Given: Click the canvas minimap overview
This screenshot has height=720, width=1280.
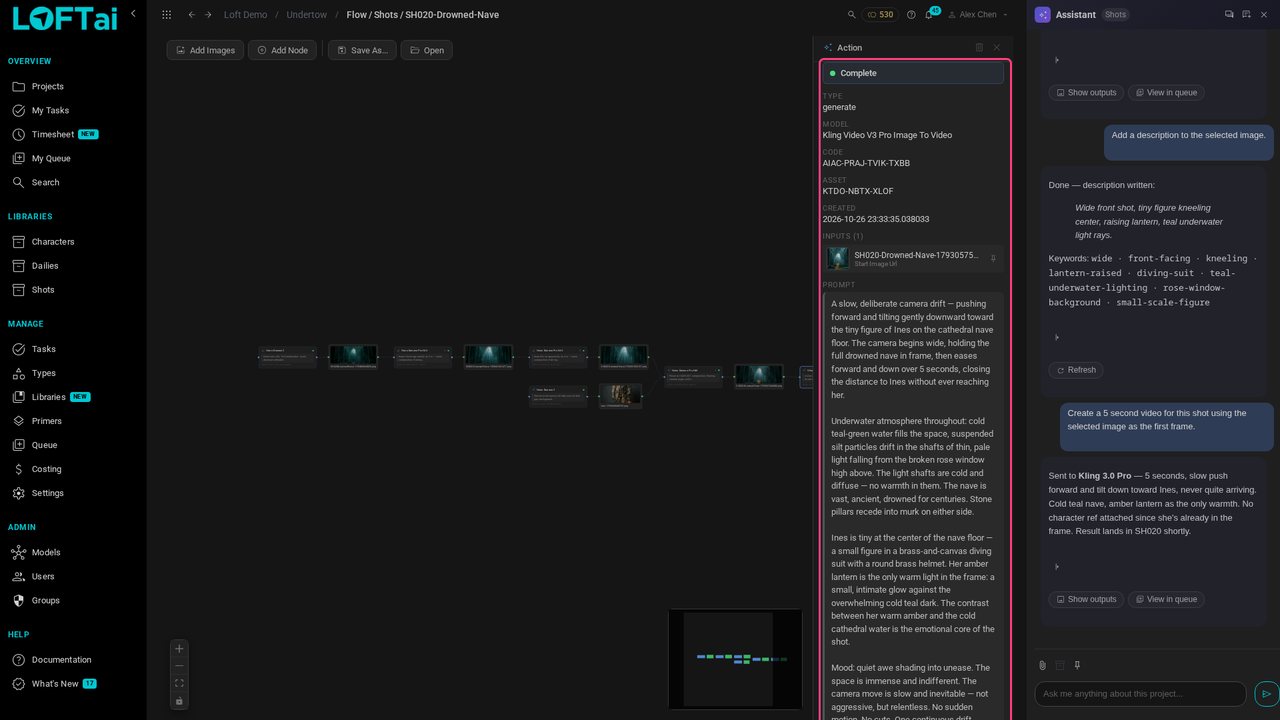Looking at the screenshot, I should point(735,659).
